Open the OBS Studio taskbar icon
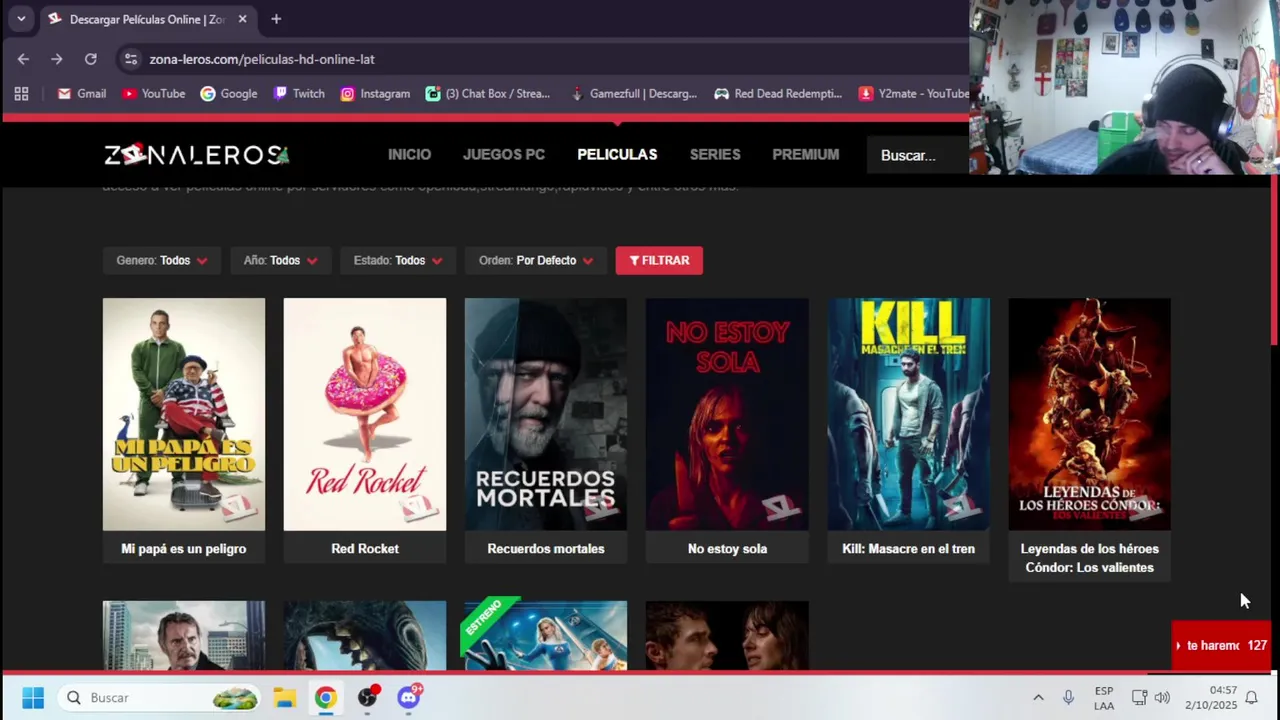Image resolution: width=1280 pixels, height=720 pixels. tap(368, 697)
